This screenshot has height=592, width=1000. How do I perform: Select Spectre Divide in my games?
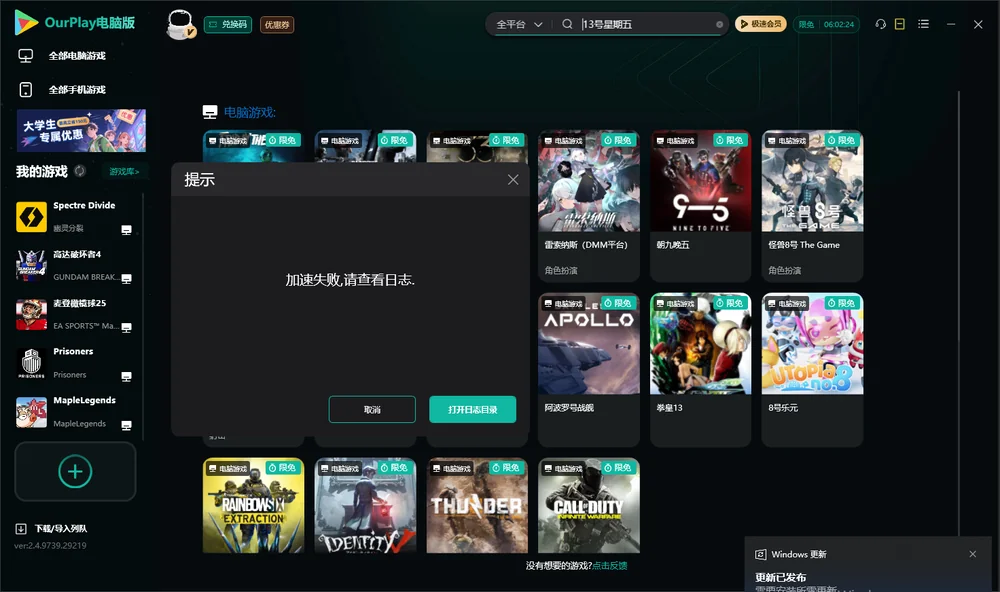[77, 217]
